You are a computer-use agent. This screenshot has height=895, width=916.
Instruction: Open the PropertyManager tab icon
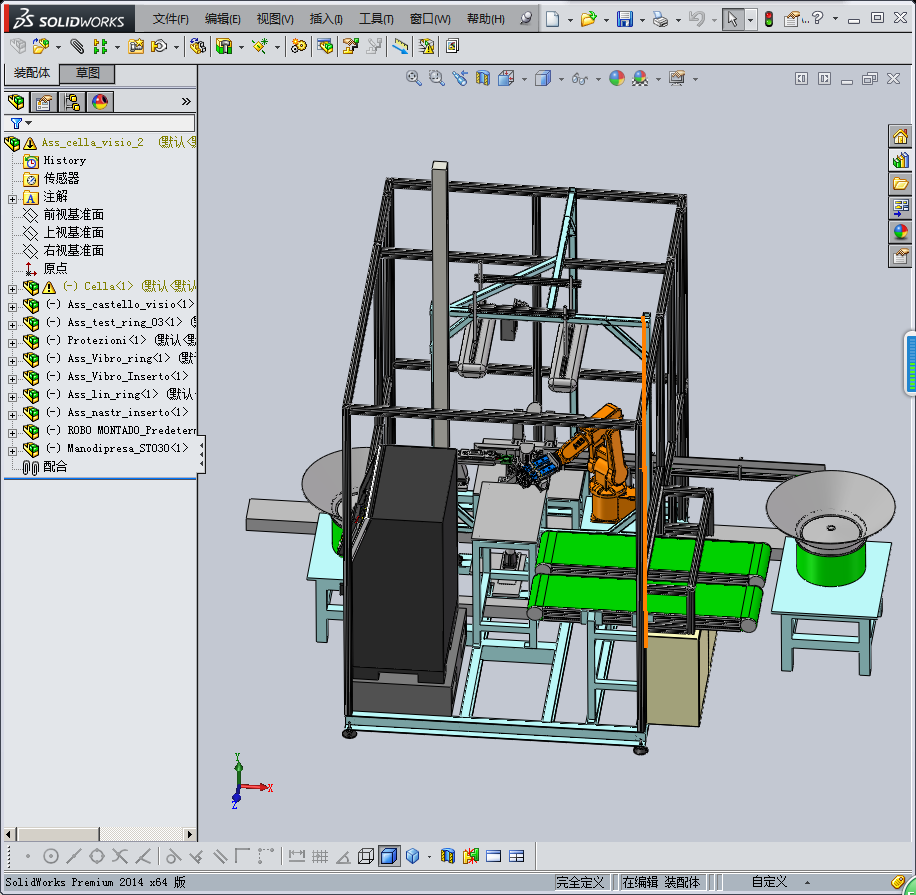pos(44,101)
